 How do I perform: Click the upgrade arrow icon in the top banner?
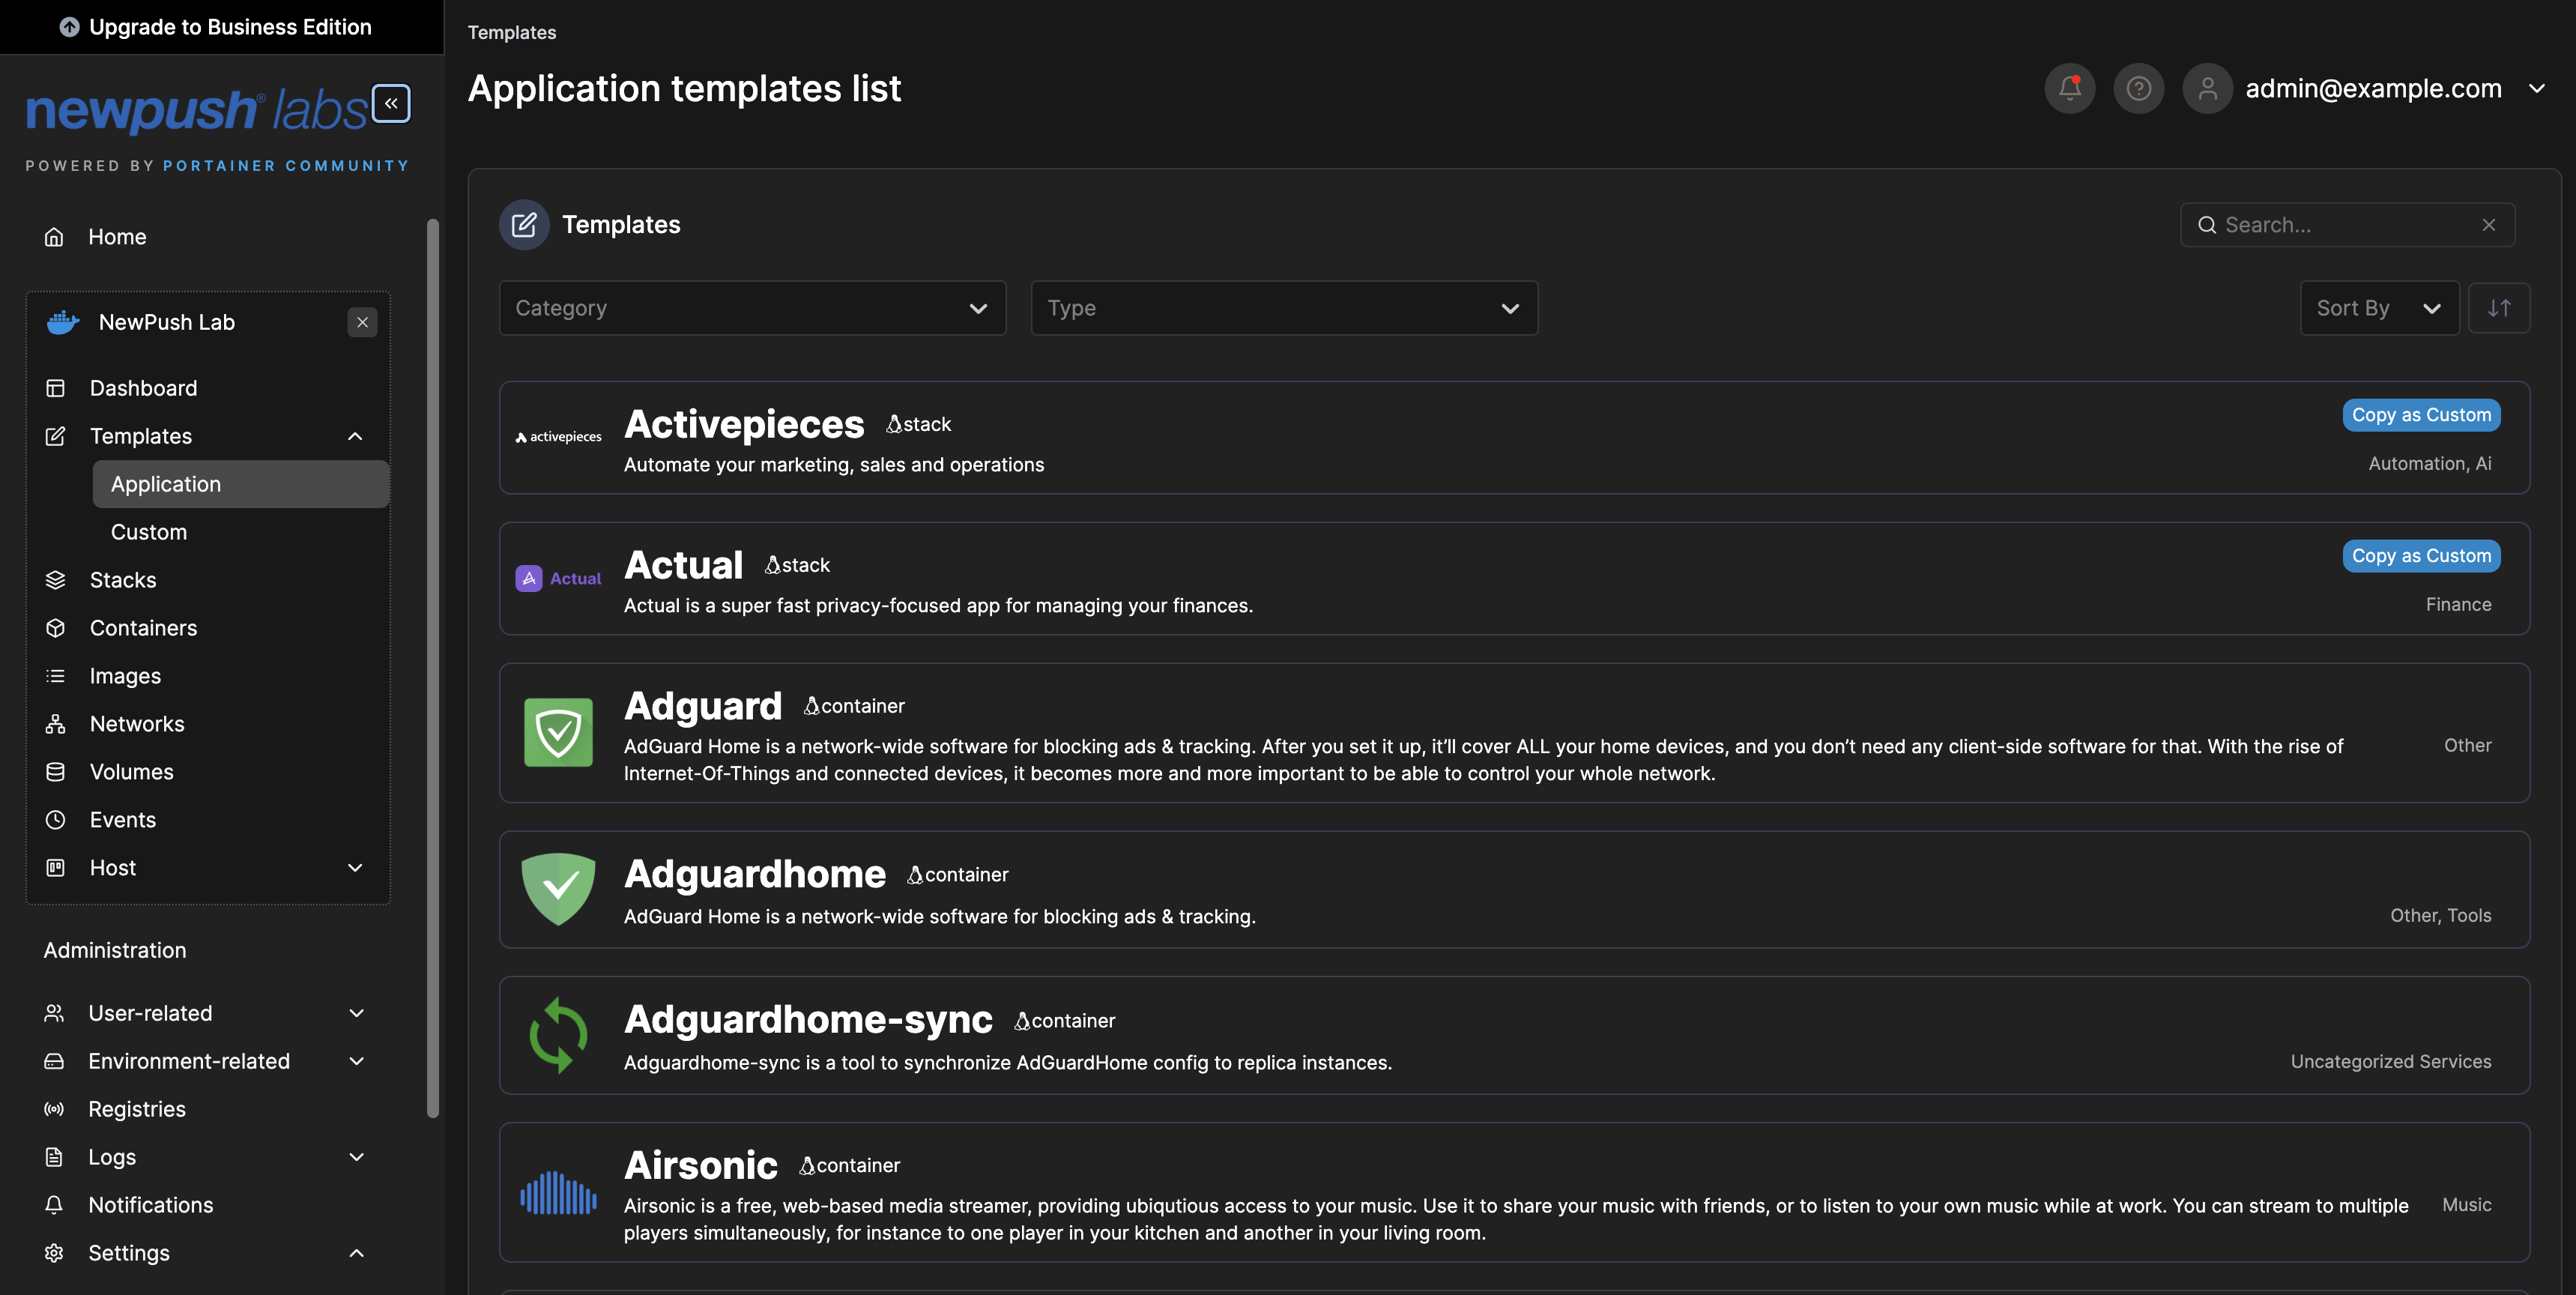(x=69, y=27)
